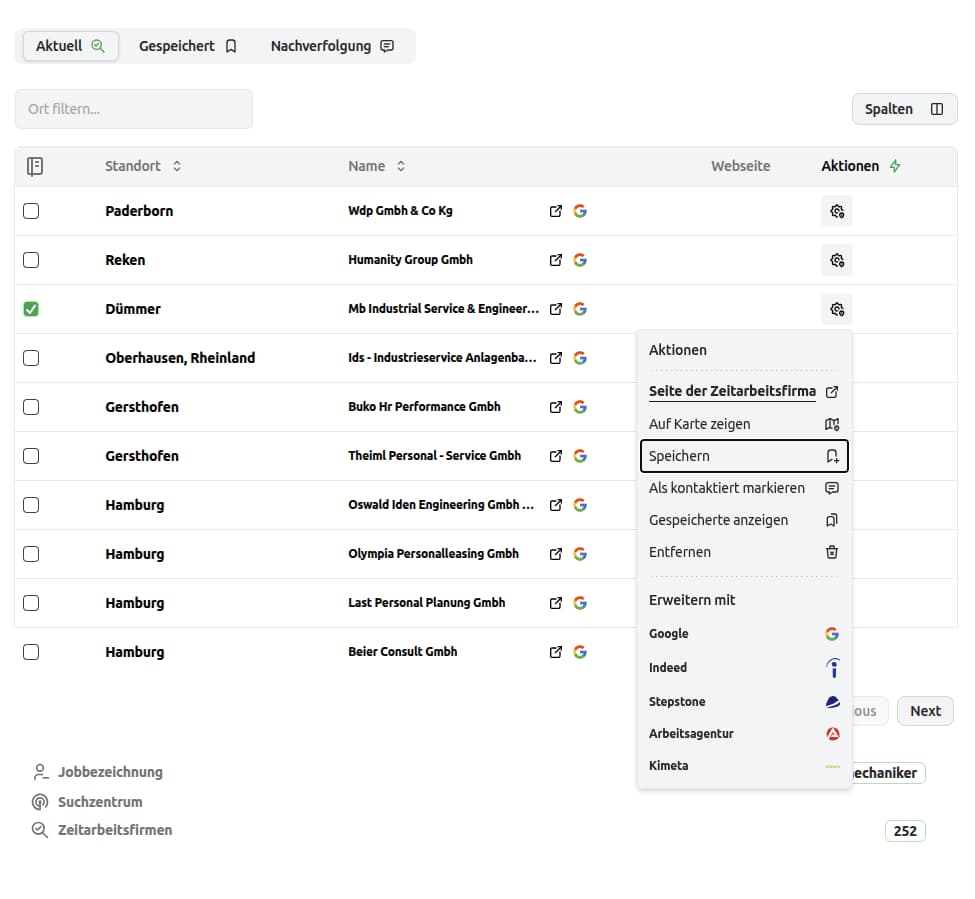The image size is (975, 899).
Task: Tick the checkbox for Oberhausen, Rheinland
Action: 31,358
